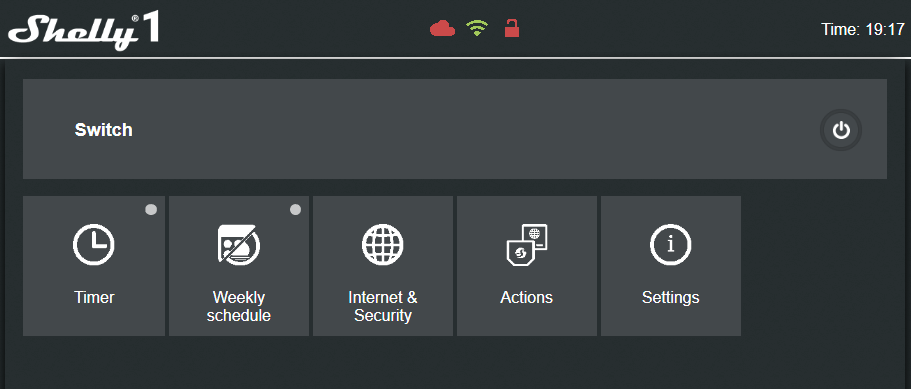Open the Actions icon
This screenshot has width=911, height=389.
coord(526,245)
